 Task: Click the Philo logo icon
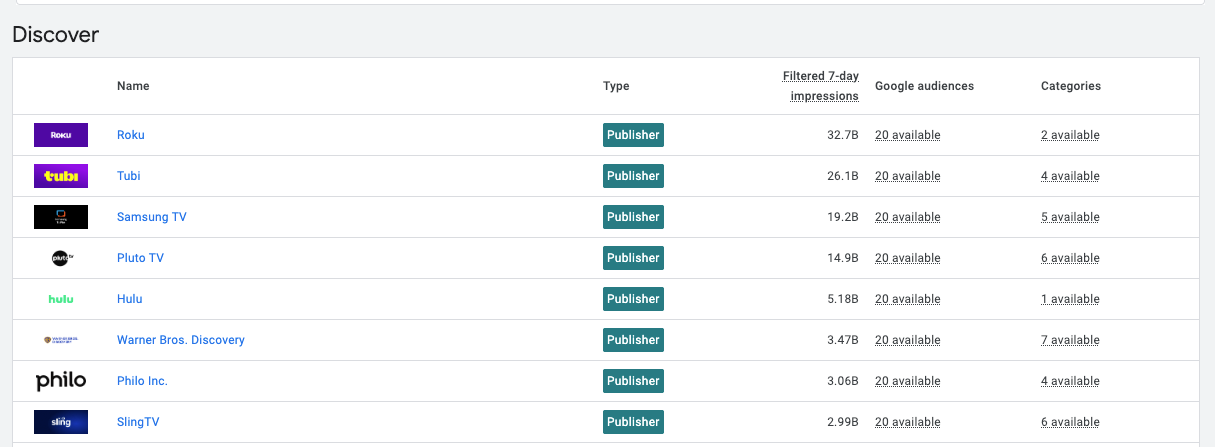(61, 381)
